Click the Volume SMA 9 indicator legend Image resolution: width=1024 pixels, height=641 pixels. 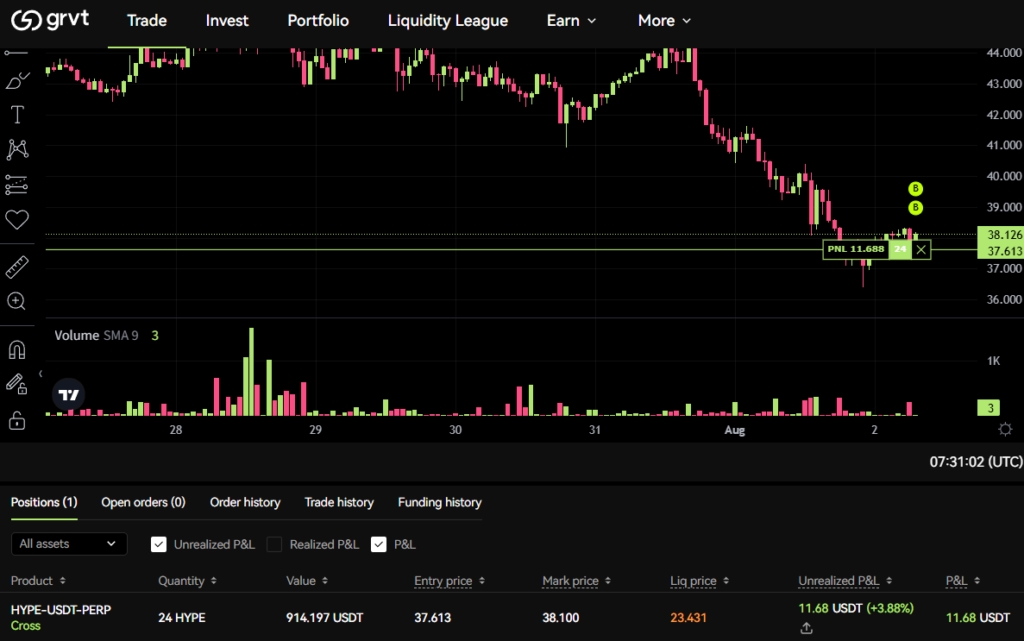tap(106, 336)
